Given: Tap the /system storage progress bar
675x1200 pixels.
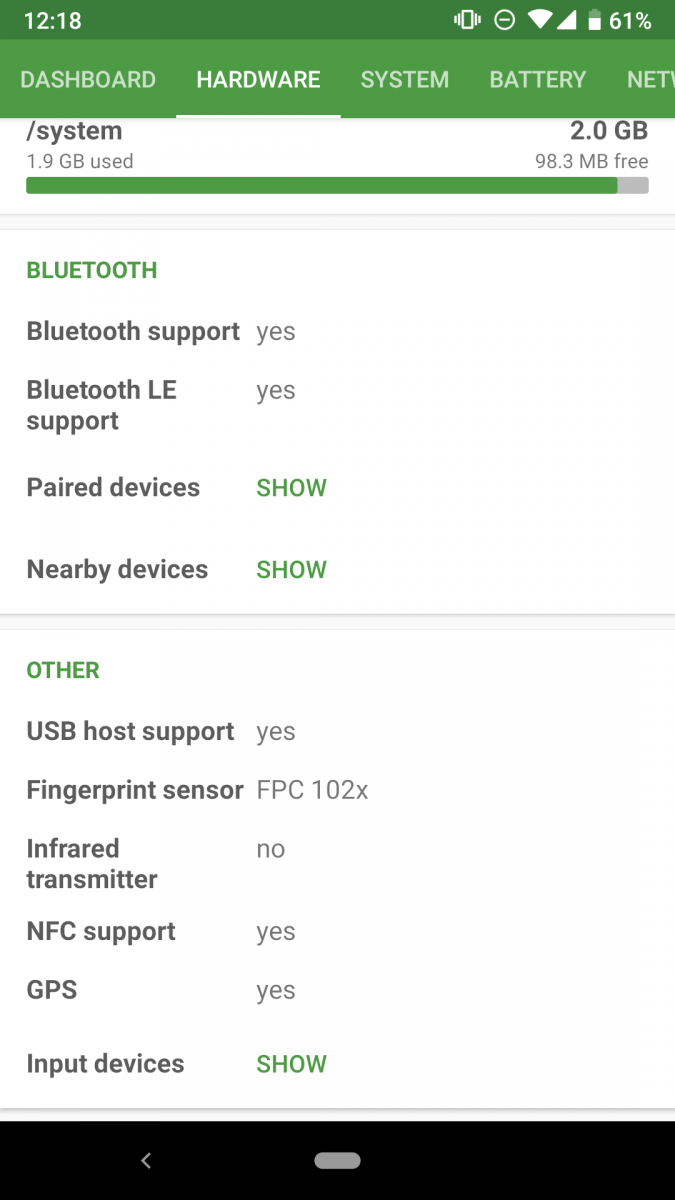Looking at the screenshot, I should (337, 186).
